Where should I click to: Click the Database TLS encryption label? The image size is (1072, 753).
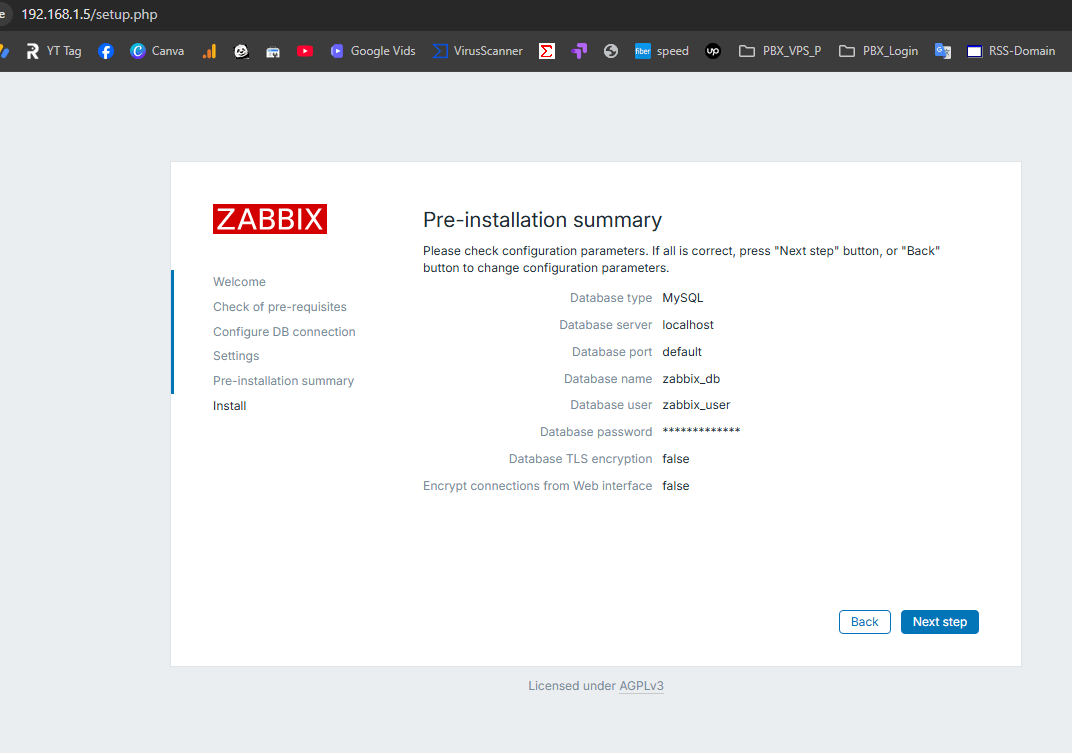(x=580, y=459)
